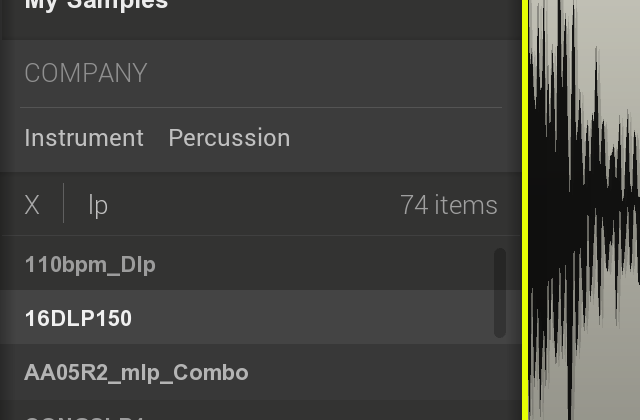Click the empty tag row after Percussion
Image resolution: width=640 pixels, height=420 pixels.
(x=404, y=138)
